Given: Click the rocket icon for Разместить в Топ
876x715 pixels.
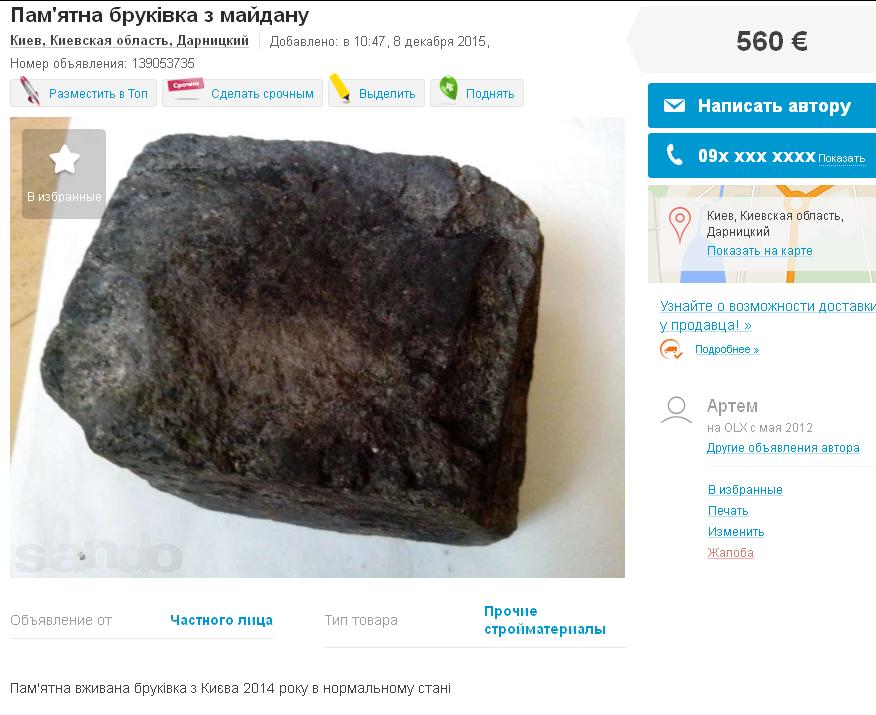Looking at the screenshot, I should 29,91.
